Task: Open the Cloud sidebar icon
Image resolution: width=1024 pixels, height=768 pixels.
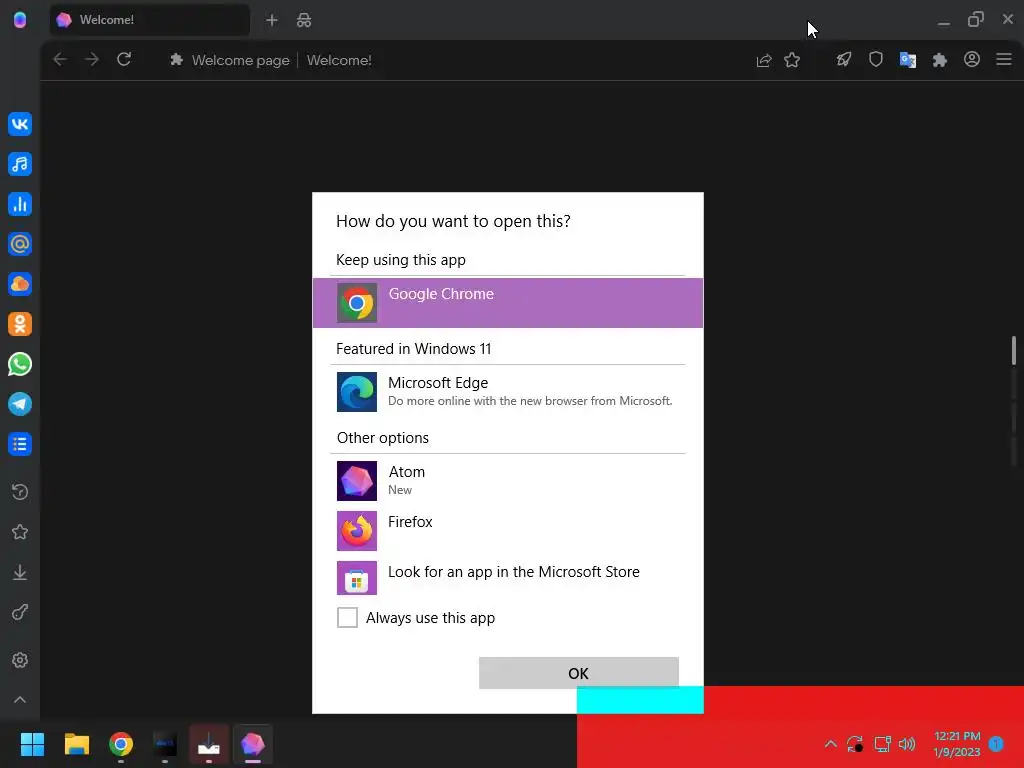Action: [20, 284]
